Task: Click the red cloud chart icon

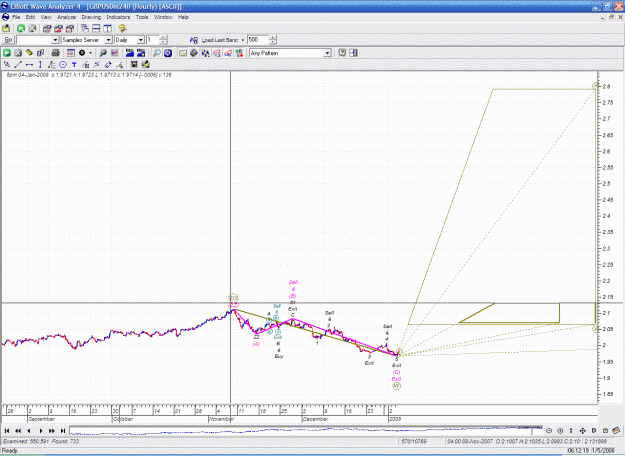Action: (228, 53)
